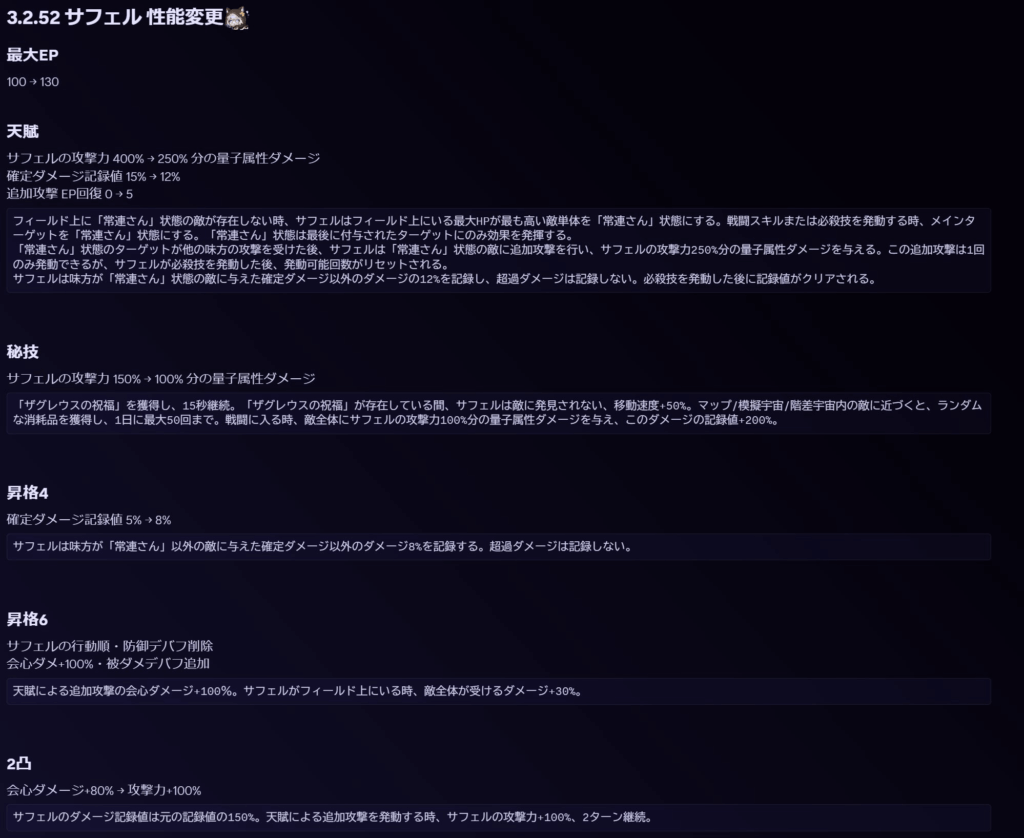Click the character emoji icon beside the title
The image size is (1024, 838).
[237, 18]
